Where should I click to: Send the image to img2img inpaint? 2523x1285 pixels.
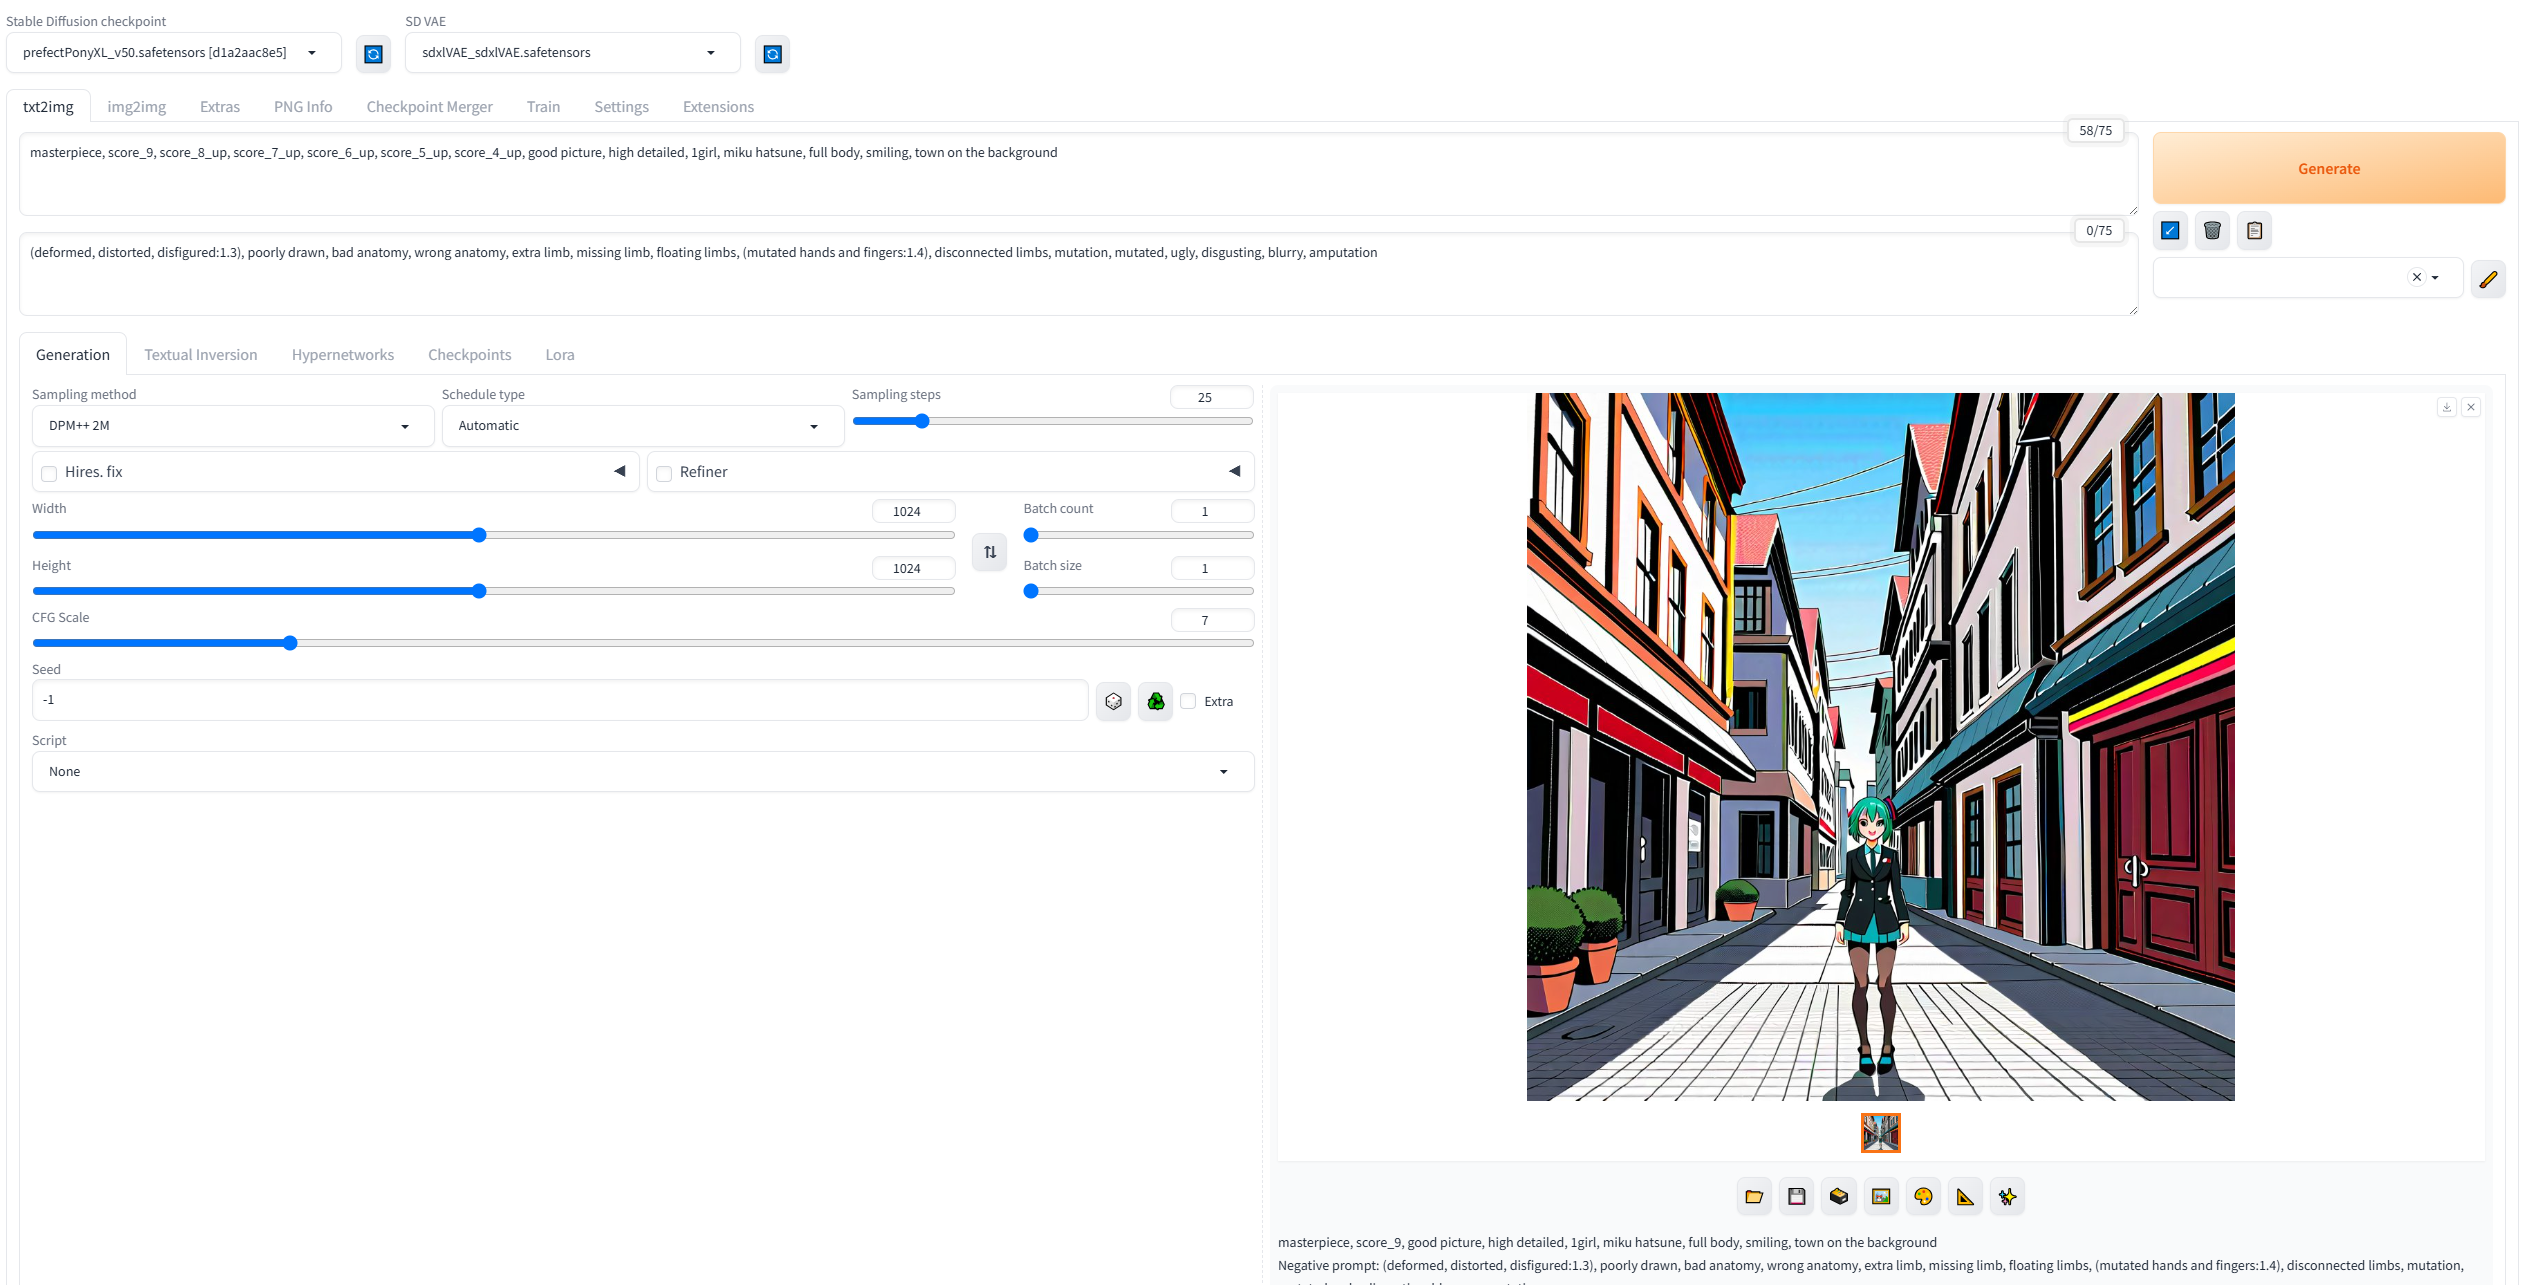click(1923, 1197)
